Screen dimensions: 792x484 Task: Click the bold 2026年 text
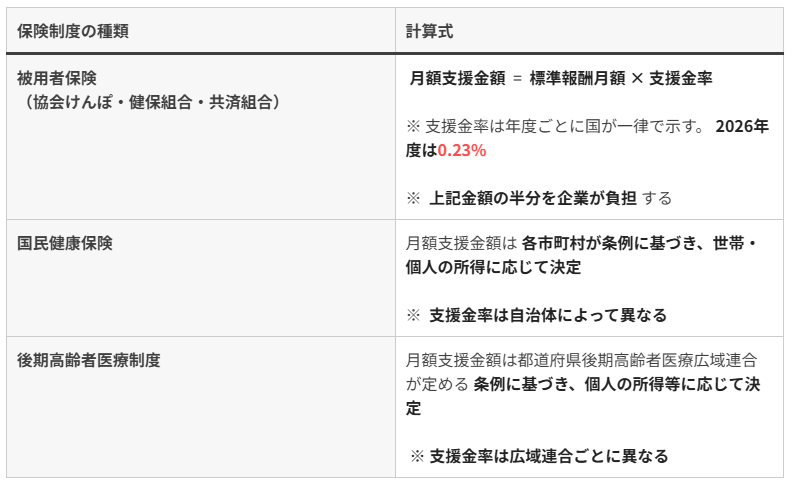pos(742,127)
